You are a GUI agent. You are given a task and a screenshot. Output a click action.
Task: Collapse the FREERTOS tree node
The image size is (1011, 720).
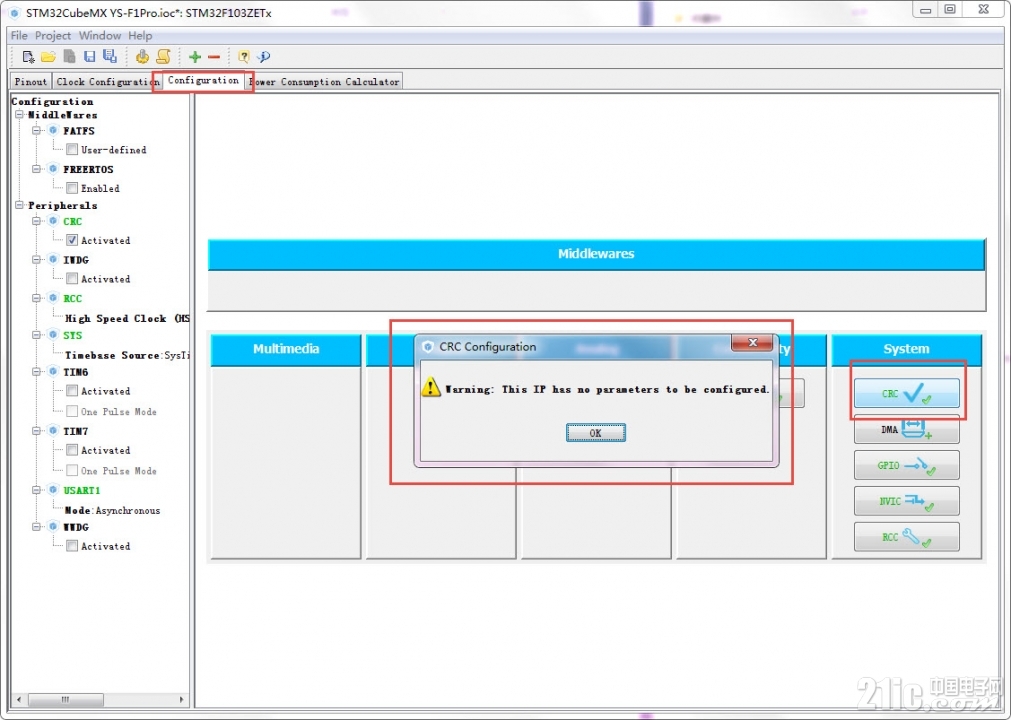[37, 169]
